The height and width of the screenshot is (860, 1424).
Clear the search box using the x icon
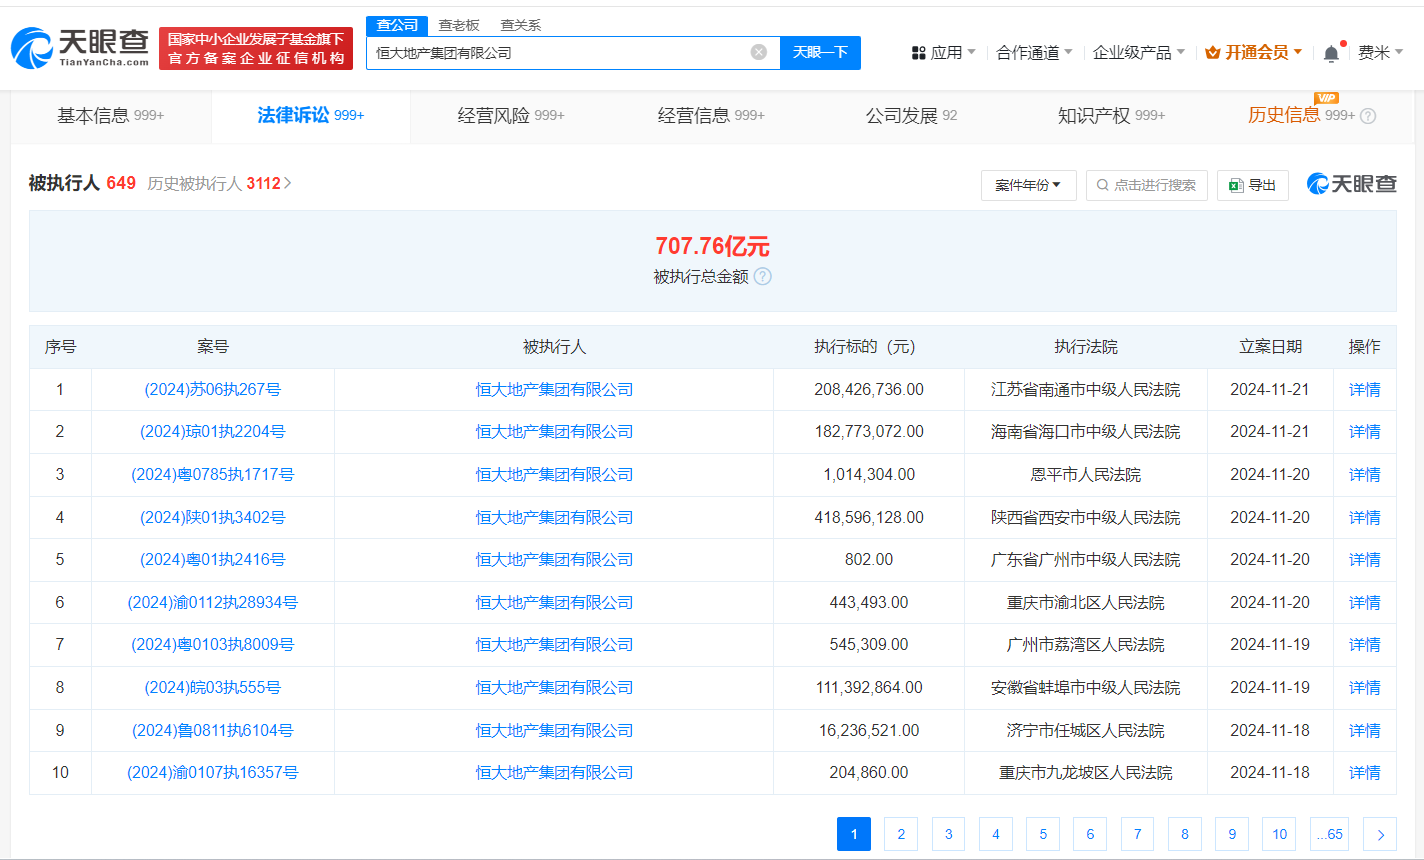(x=758, y=52)
